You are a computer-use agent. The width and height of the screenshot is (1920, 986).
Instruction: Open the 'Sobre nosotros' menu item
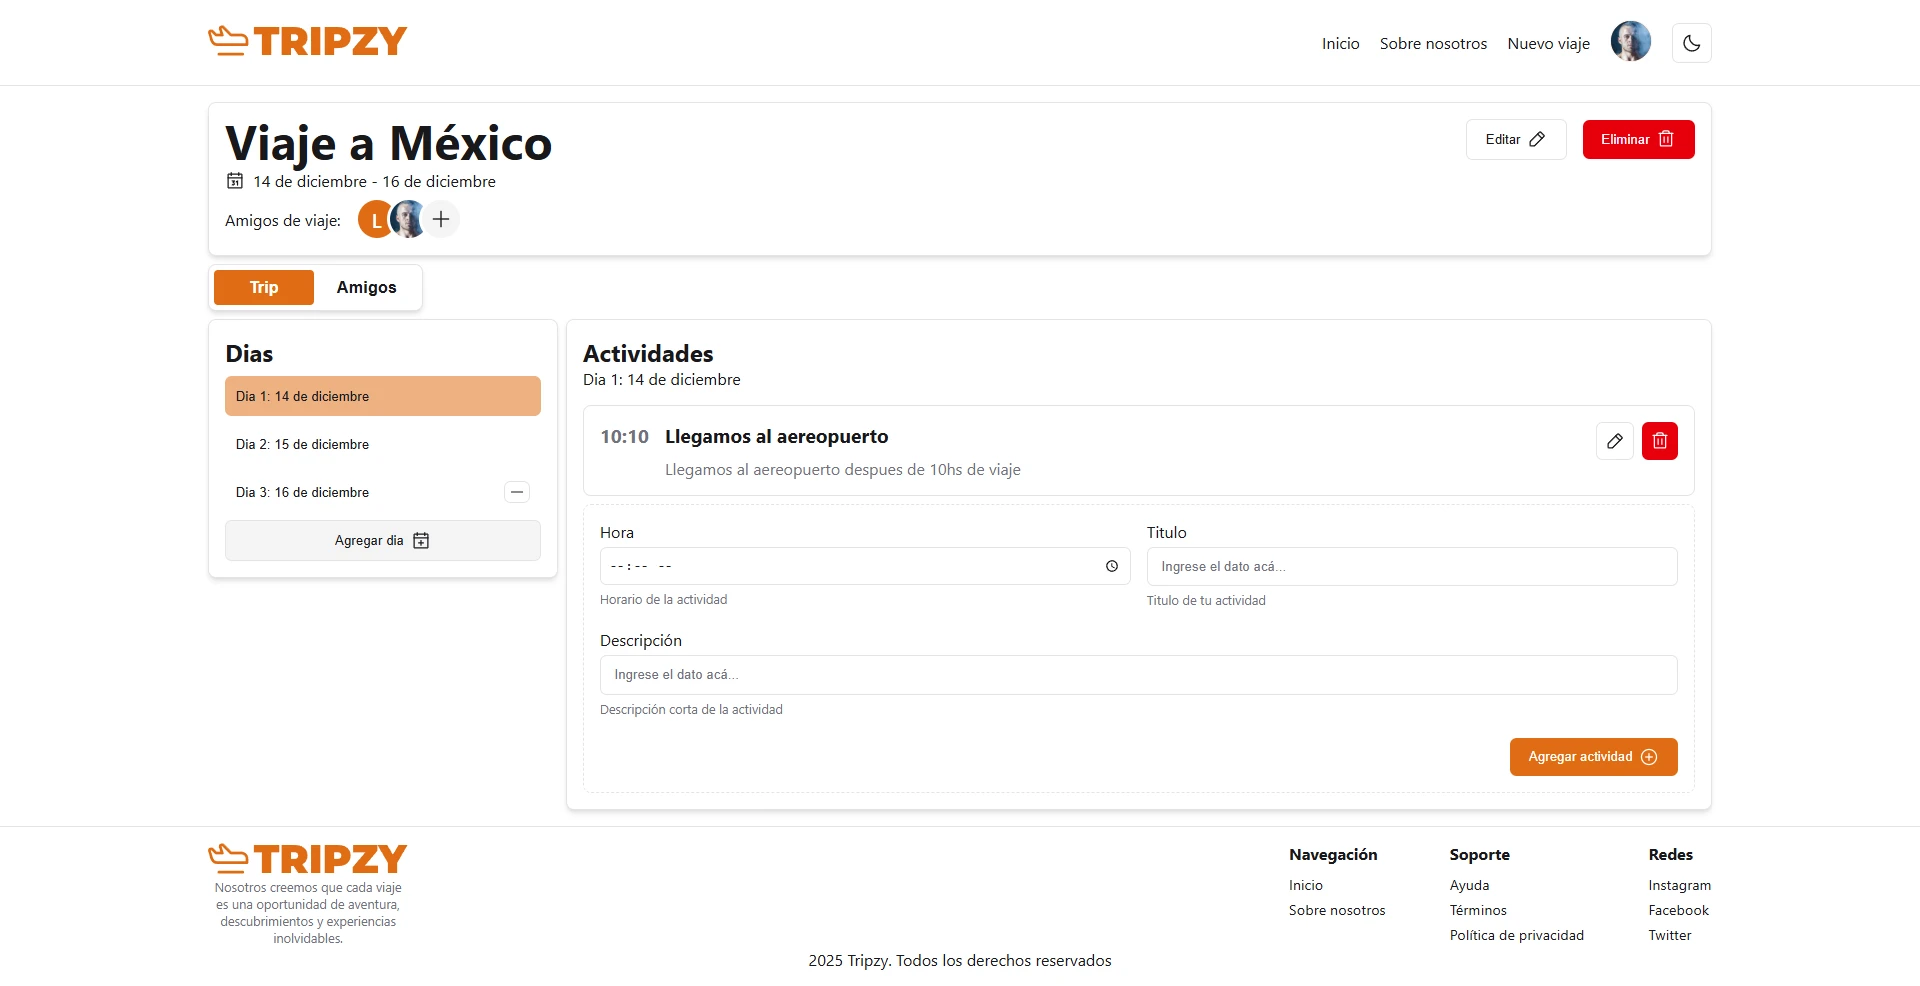click(1433, 43)
